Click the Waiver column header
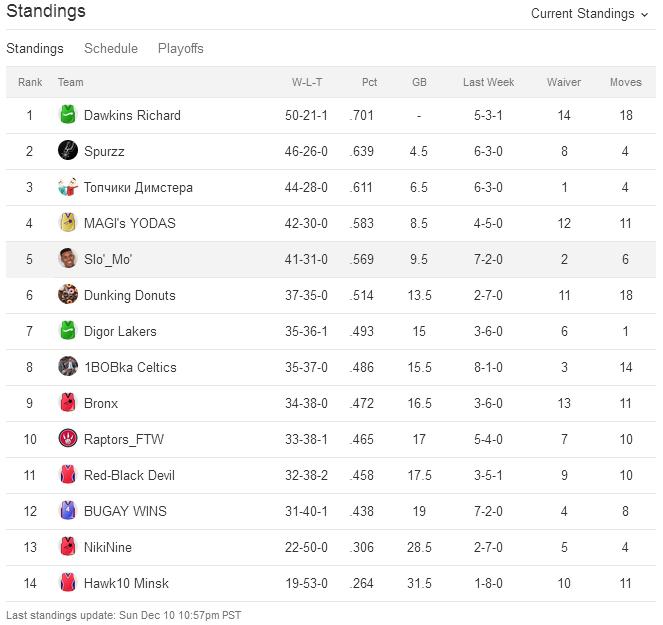The height and width of the screenshot is (625, 663). [564, 82]
